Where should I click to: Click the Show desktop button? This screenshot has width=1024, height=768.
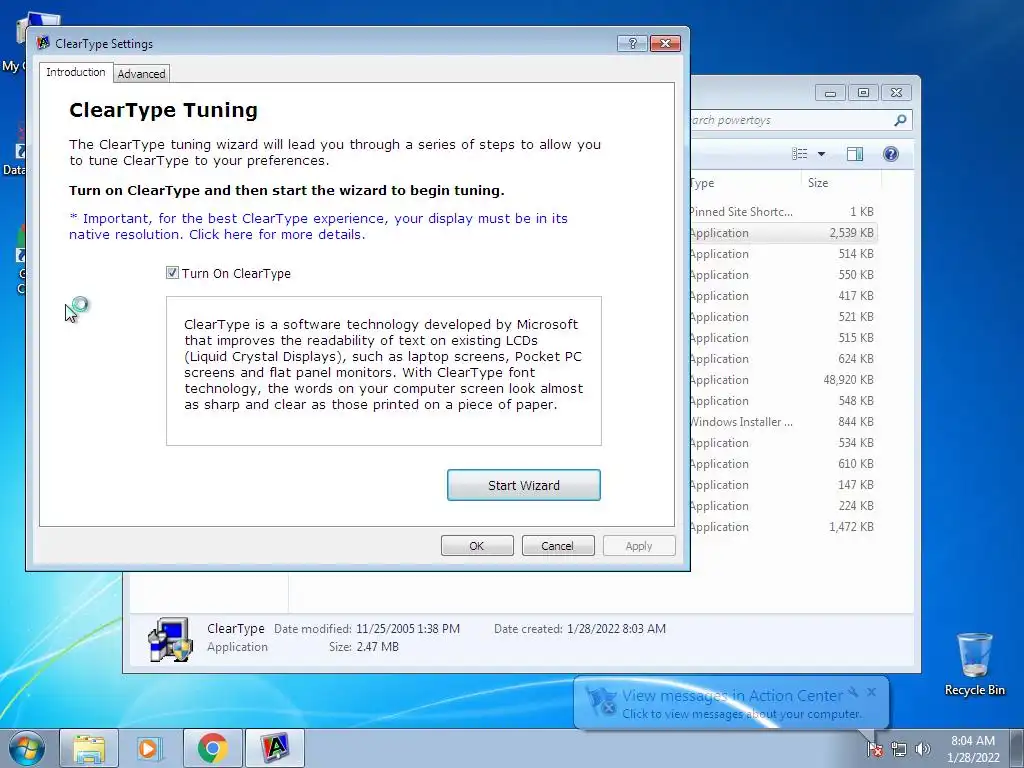(1017, 748)
